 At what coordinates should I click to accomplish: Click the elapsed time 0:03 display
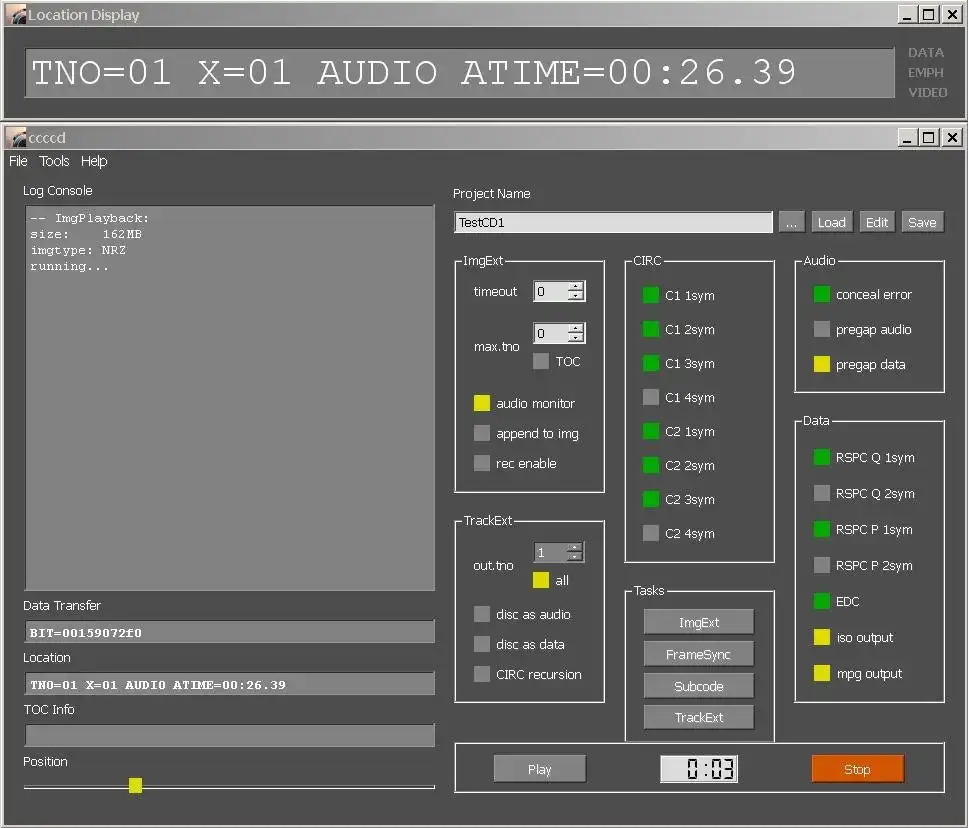[699, 769]
